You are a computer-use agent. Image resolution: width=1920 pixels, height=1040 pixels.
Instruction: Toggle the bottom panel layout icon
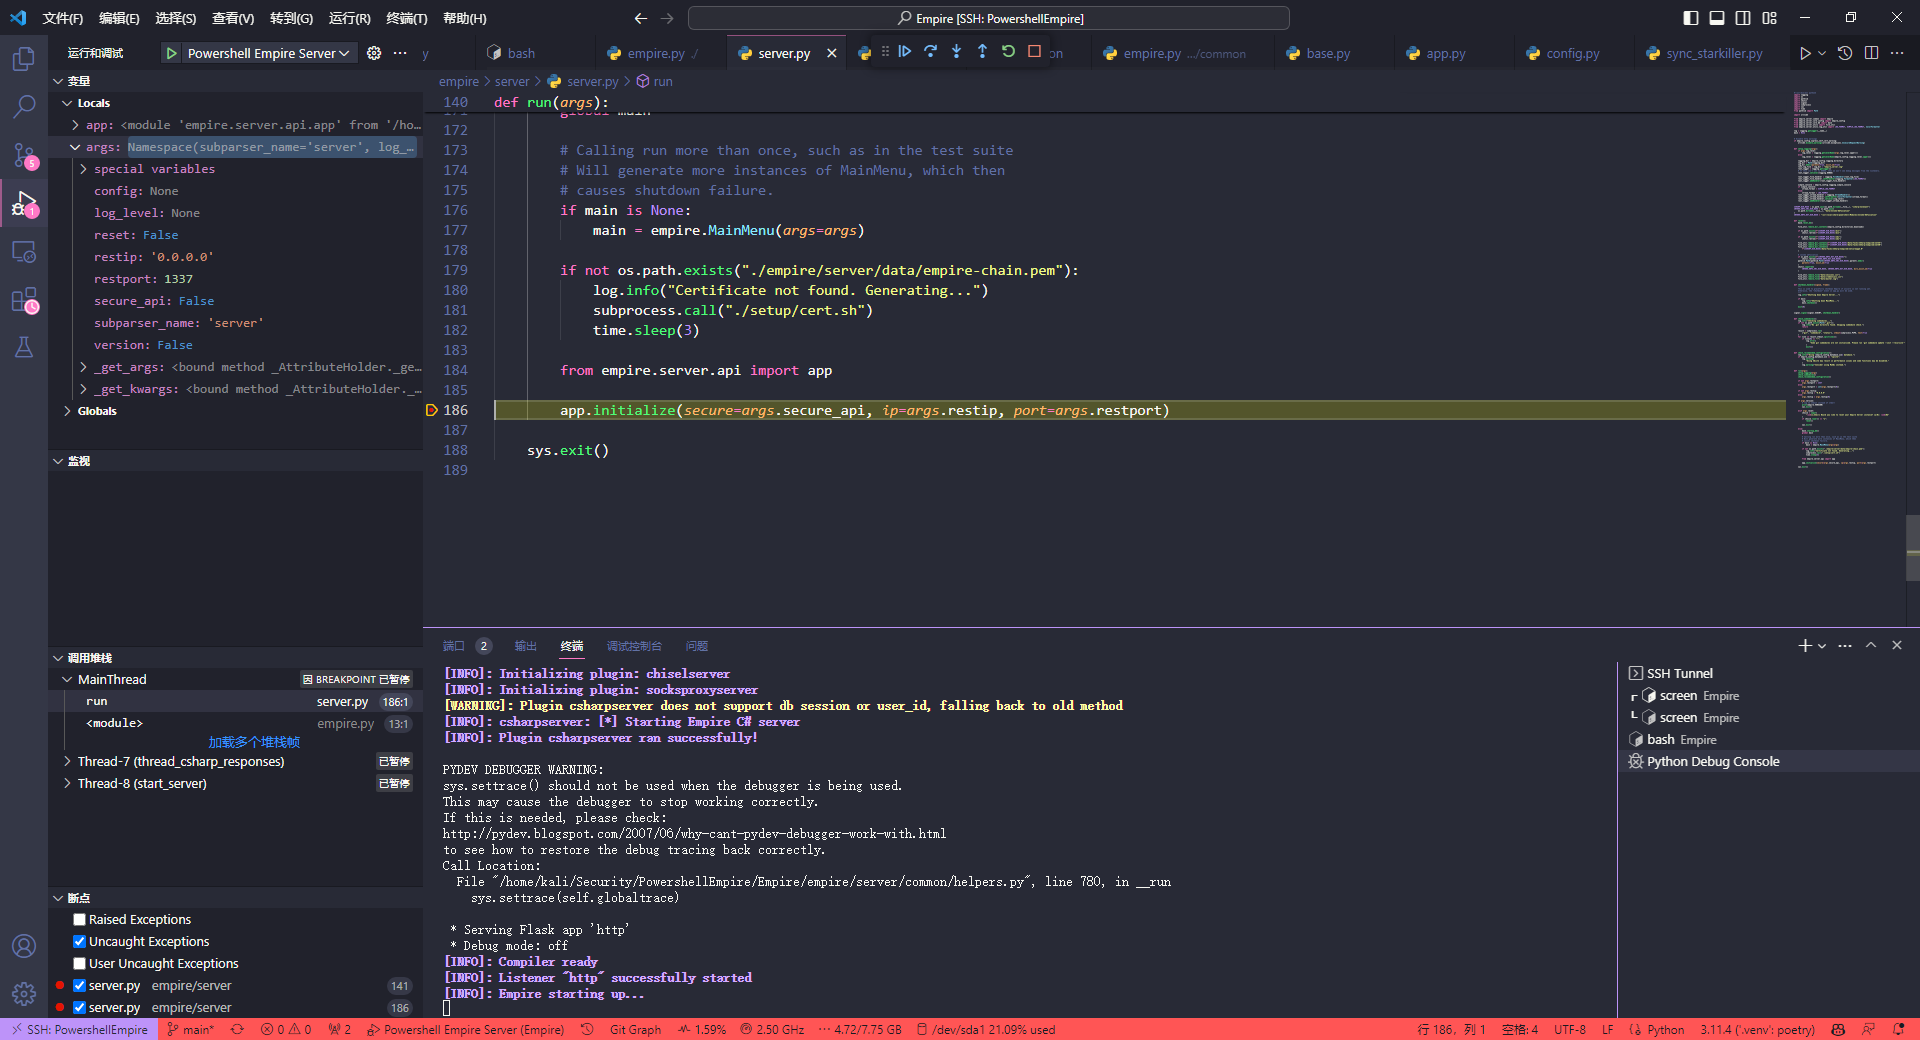click(x=1717, y=18)
